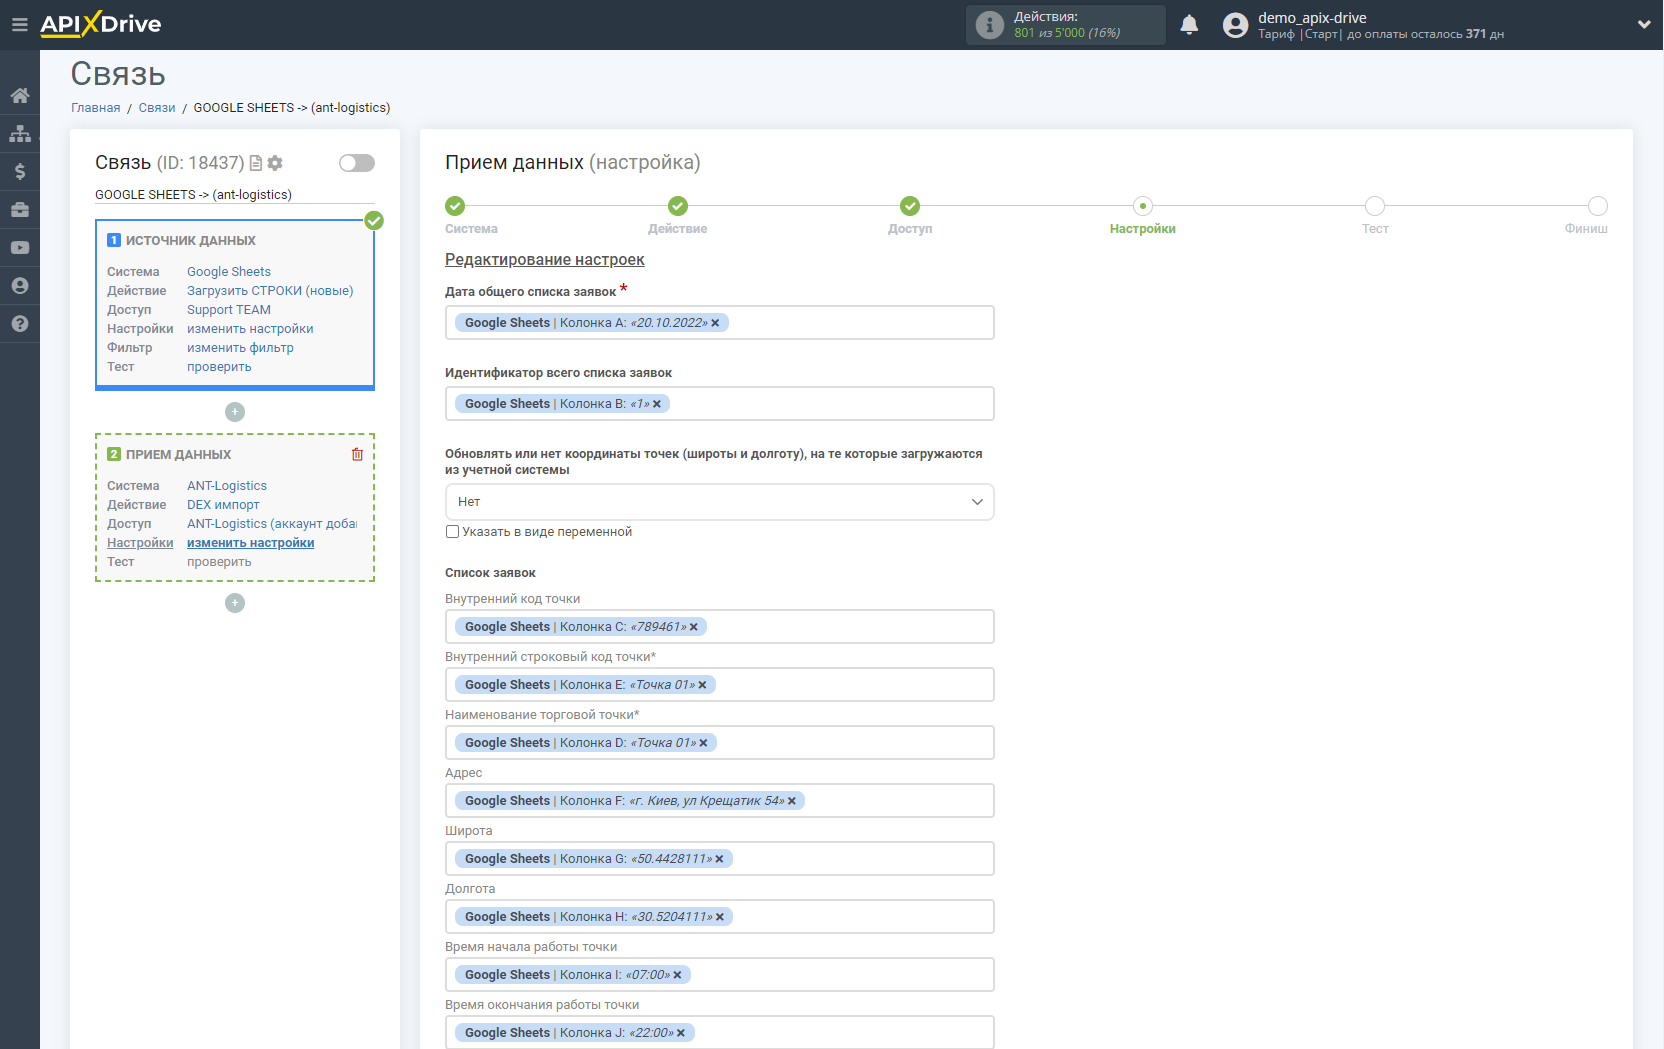Remove the Колонка C tag
Image resolution: width=1664 pixels, height=1049 pixels.
(694, 627)
